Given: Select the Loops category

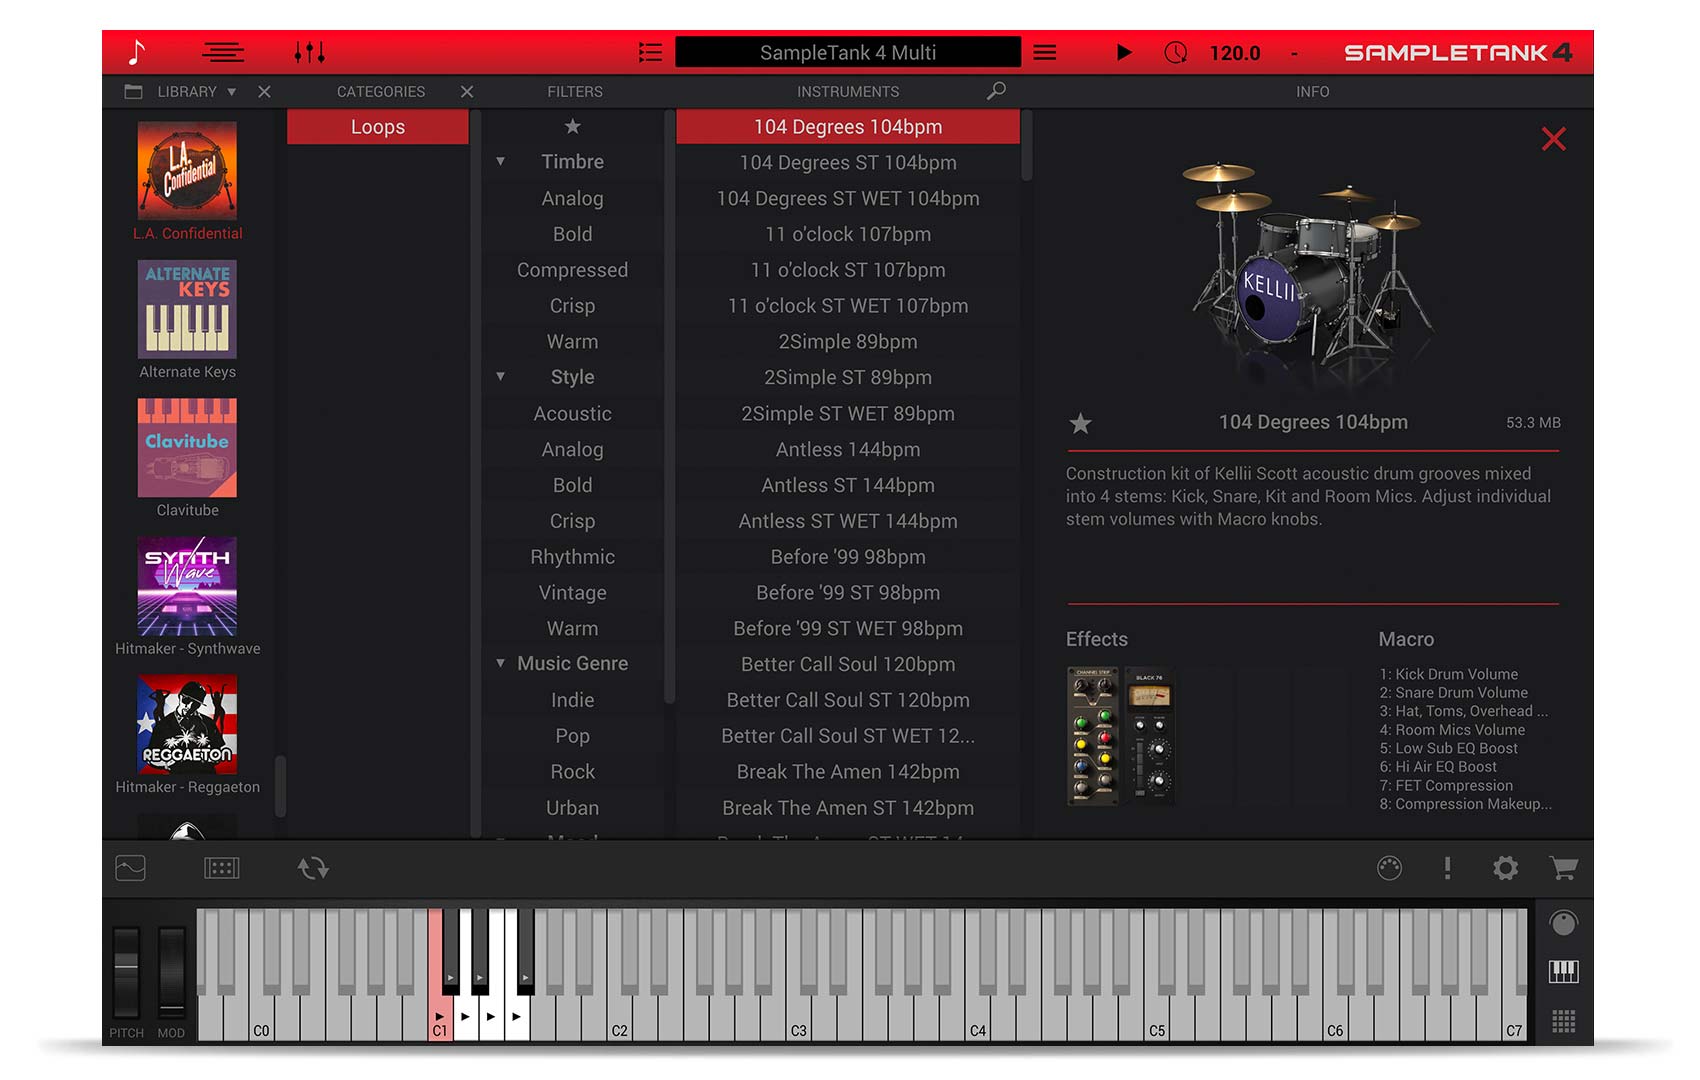Looking at the screenshot, I should (x=378, y=127).
